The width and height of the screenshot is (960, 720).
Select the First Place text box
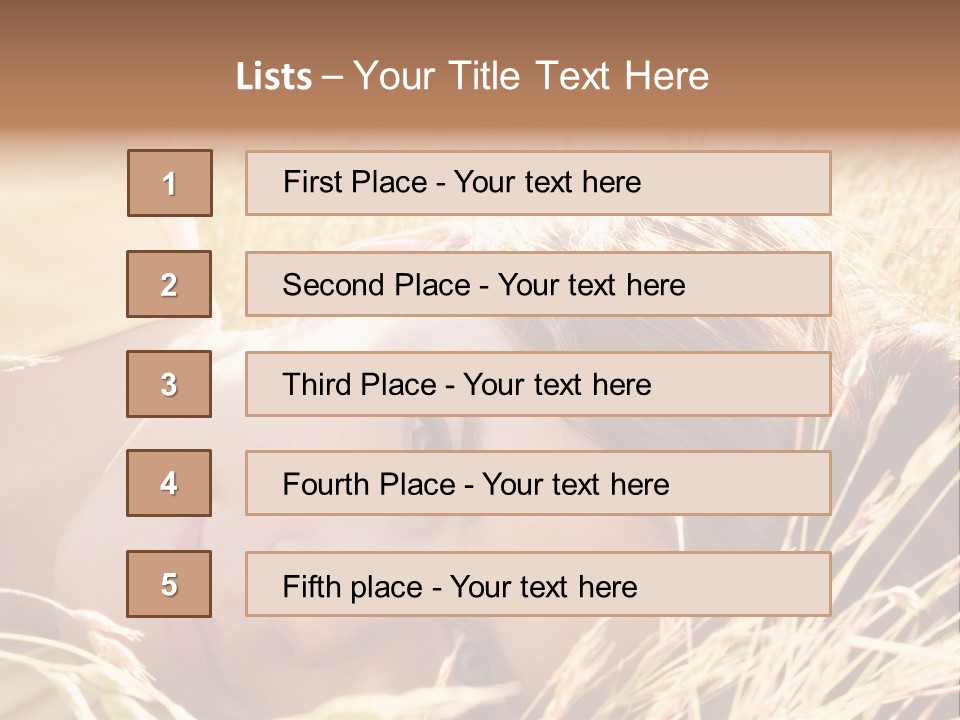point(538,183)
